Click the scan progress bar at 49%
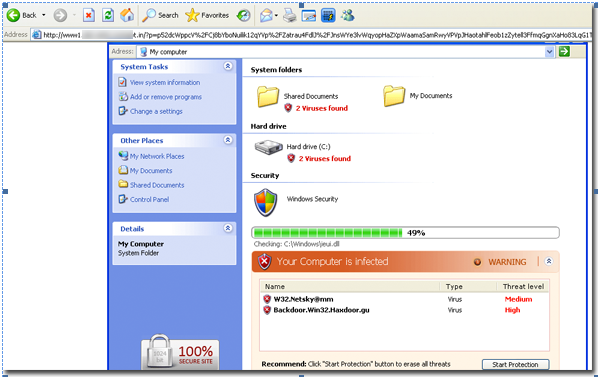Viewport: 598px width, 377px height. click(x=405, y=233)
